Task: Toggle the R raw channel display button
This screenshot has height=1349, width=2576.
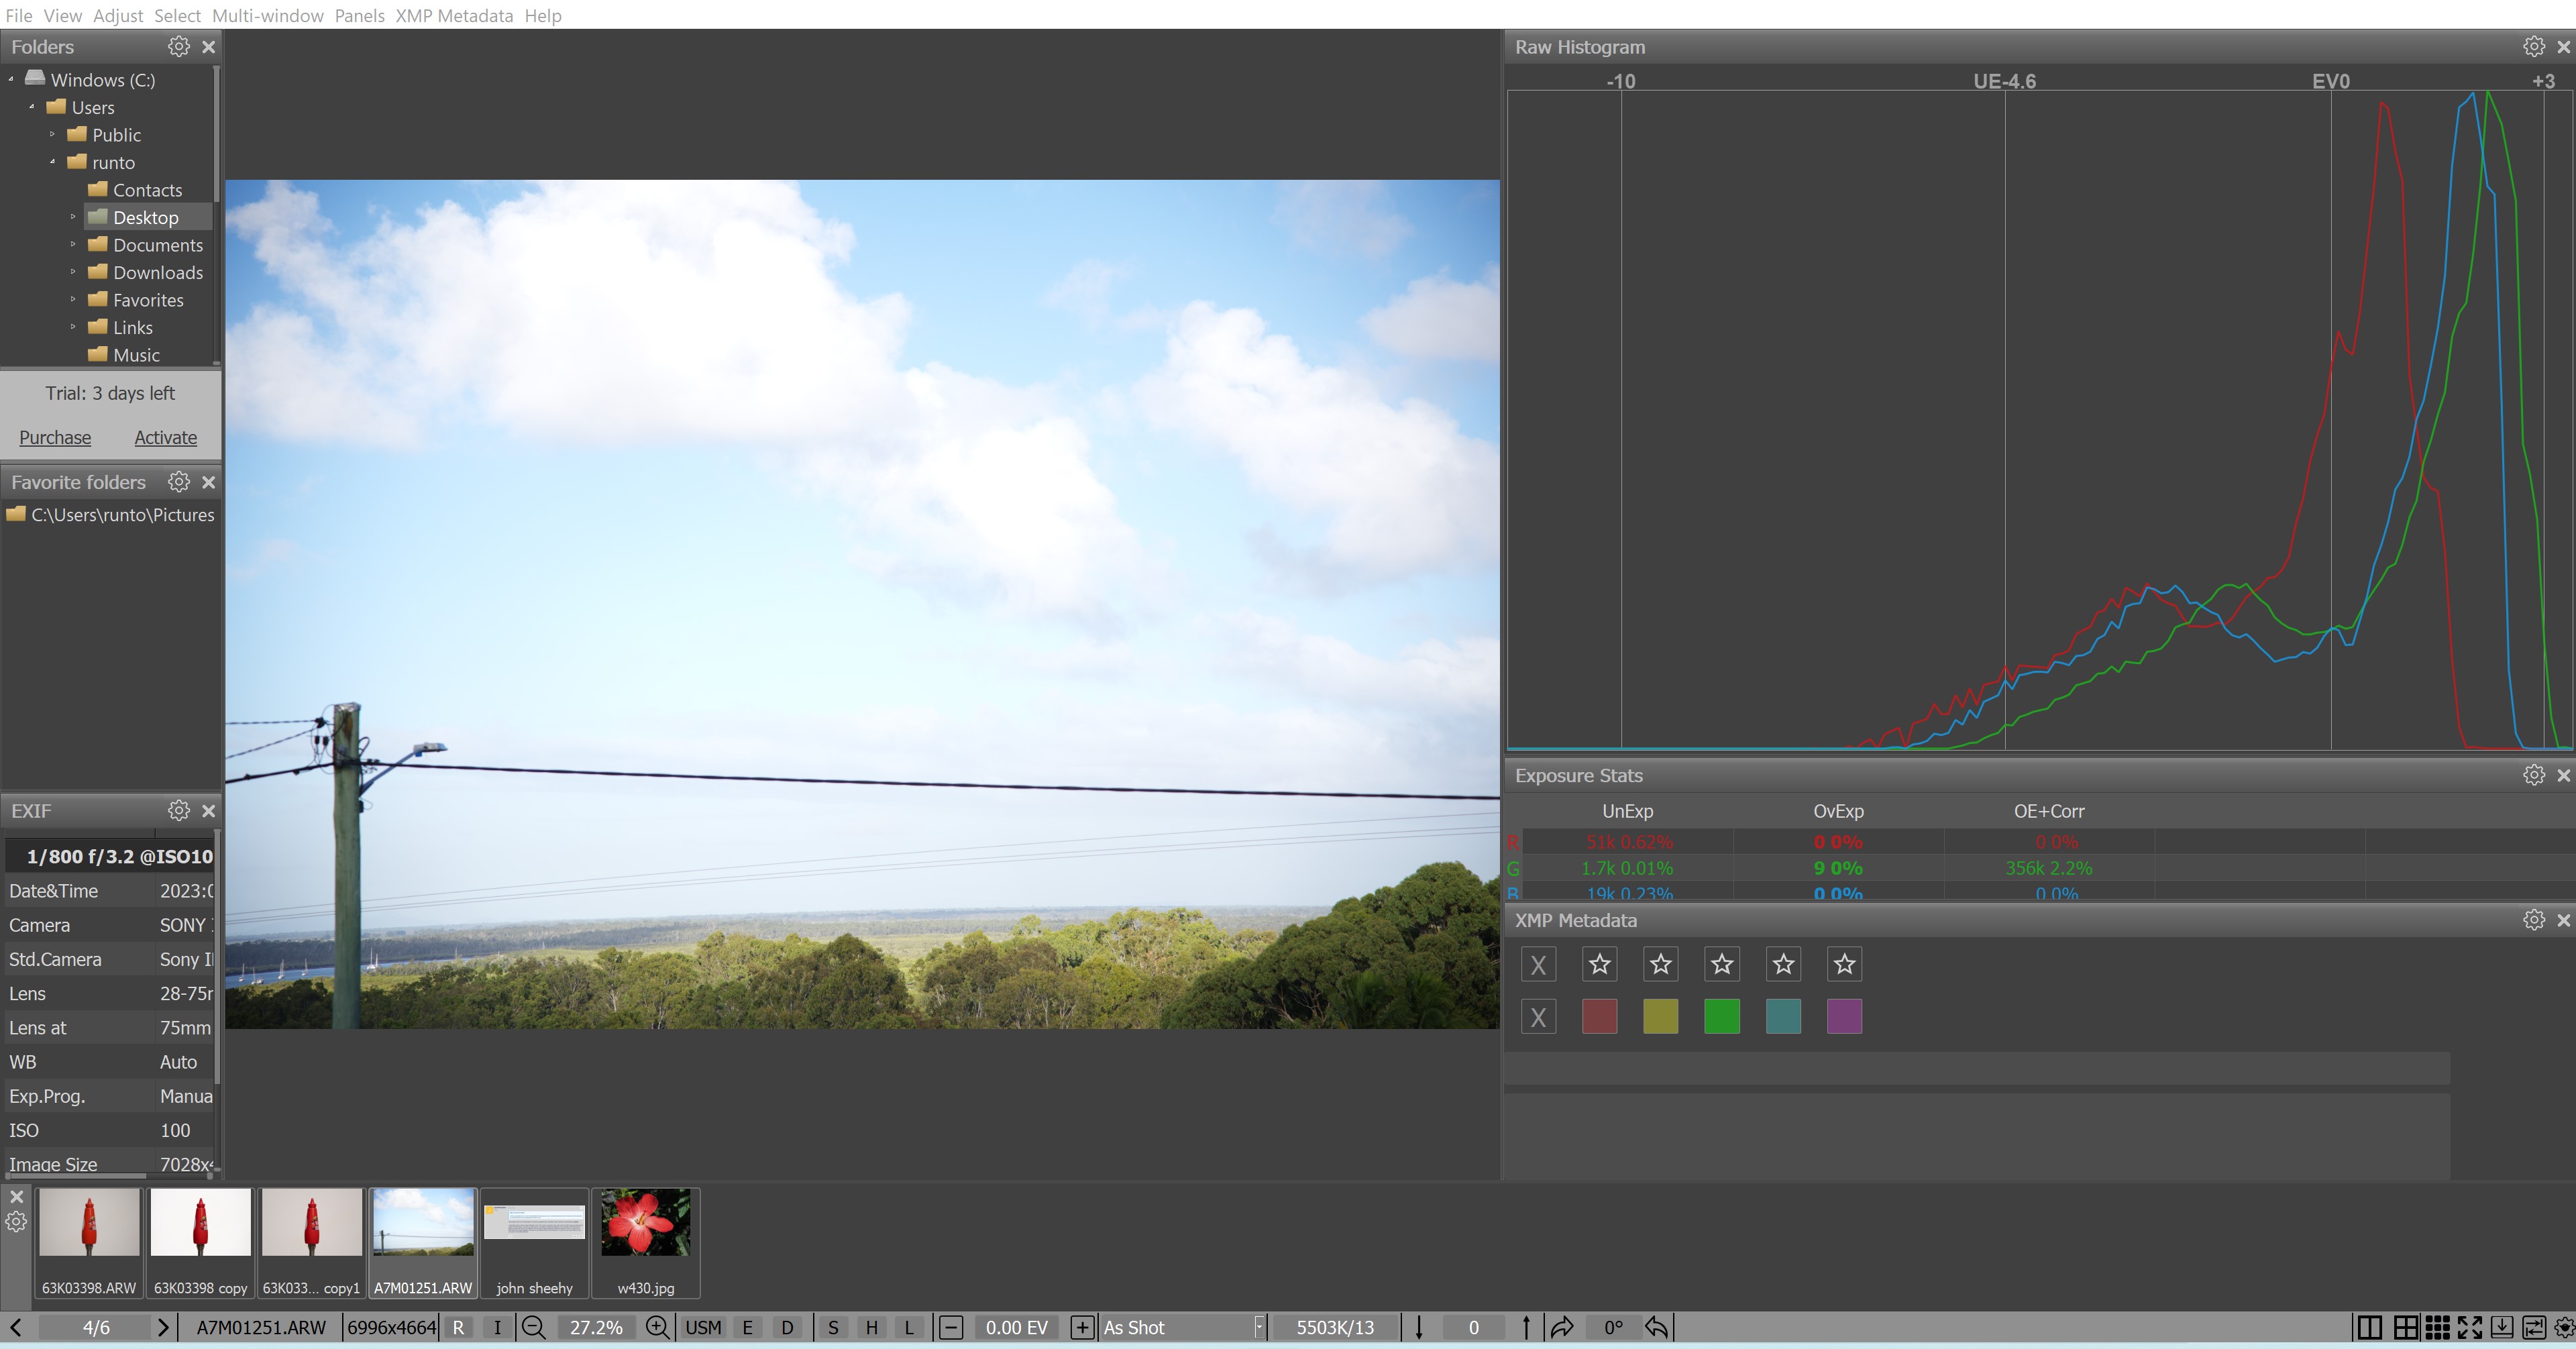Action: (458, 1327)
